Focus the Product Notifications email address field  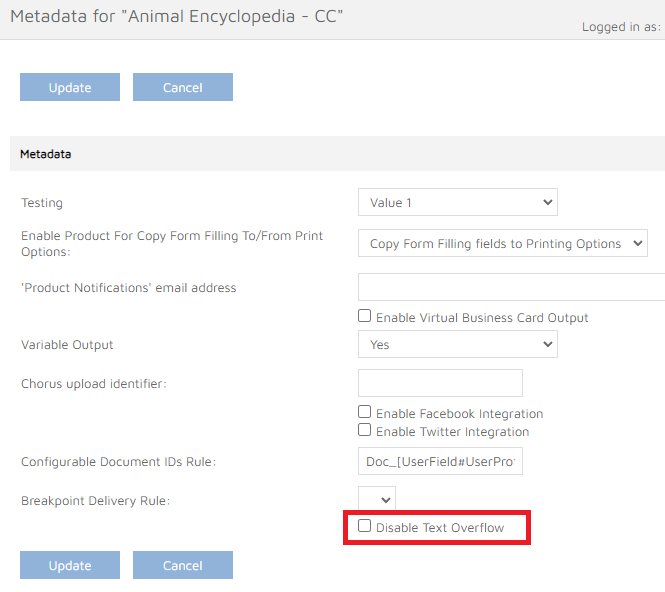click(511, 288)
